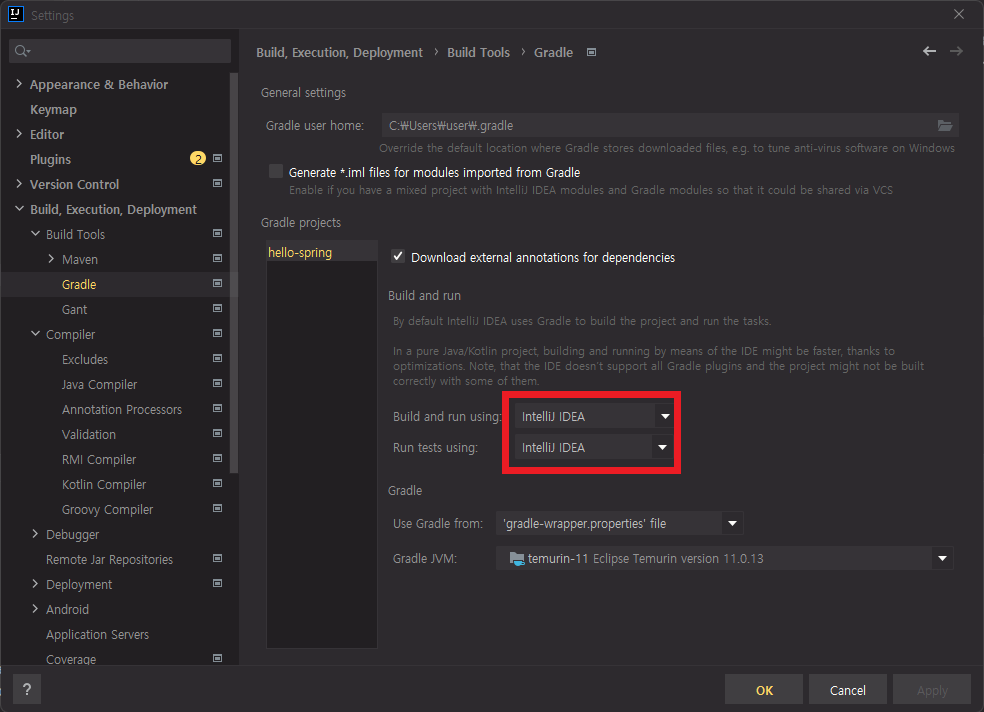This screenshot has width=984, height=712.
Task: Click the help question mark button
Action: (27, 689)
